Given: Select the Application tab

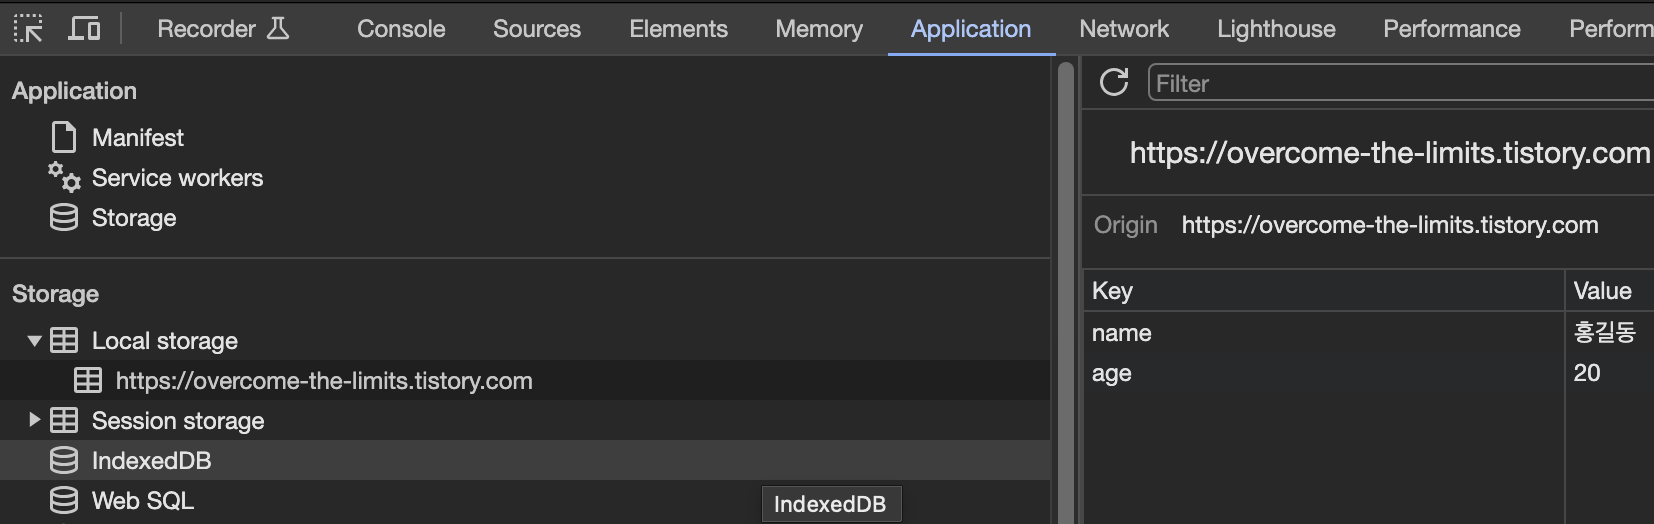Looking at the screenshot, I should click(971, 29).
